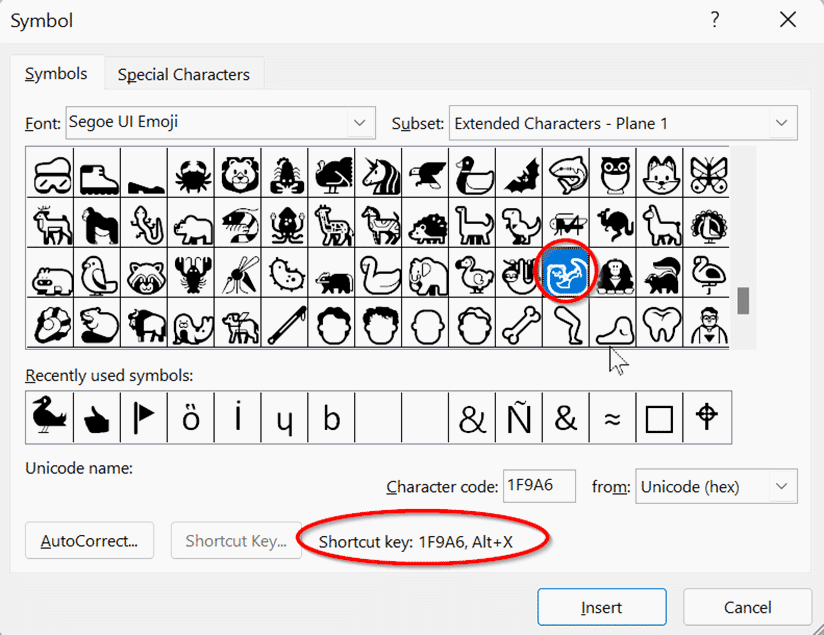Choose the duck from recently used symbols
The height and width of the screenshot is (635, 824).
point(49,417)
